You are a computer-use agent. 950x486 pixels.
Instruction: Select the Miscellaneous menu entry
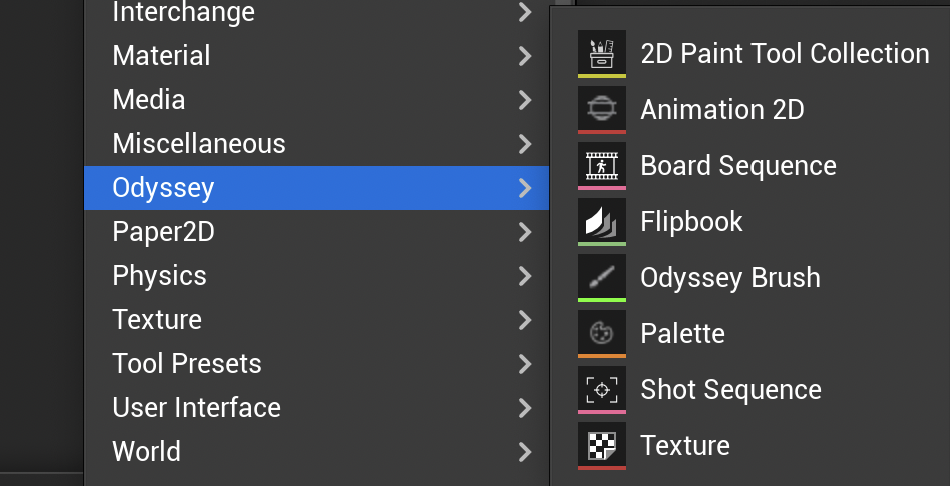(316, 144)
